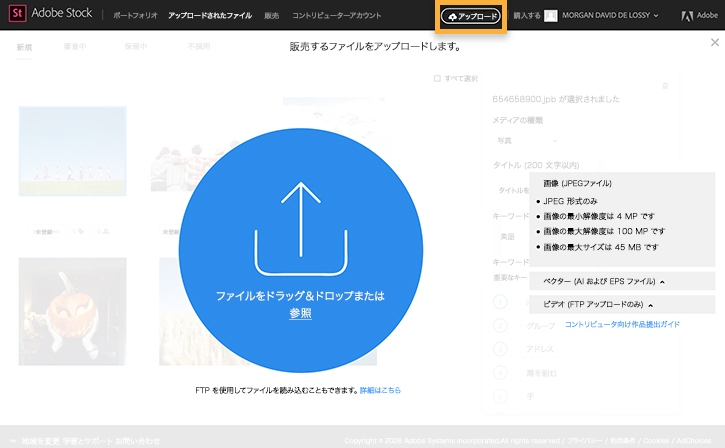Click the 利用条件 footer link

click(622, 441)
